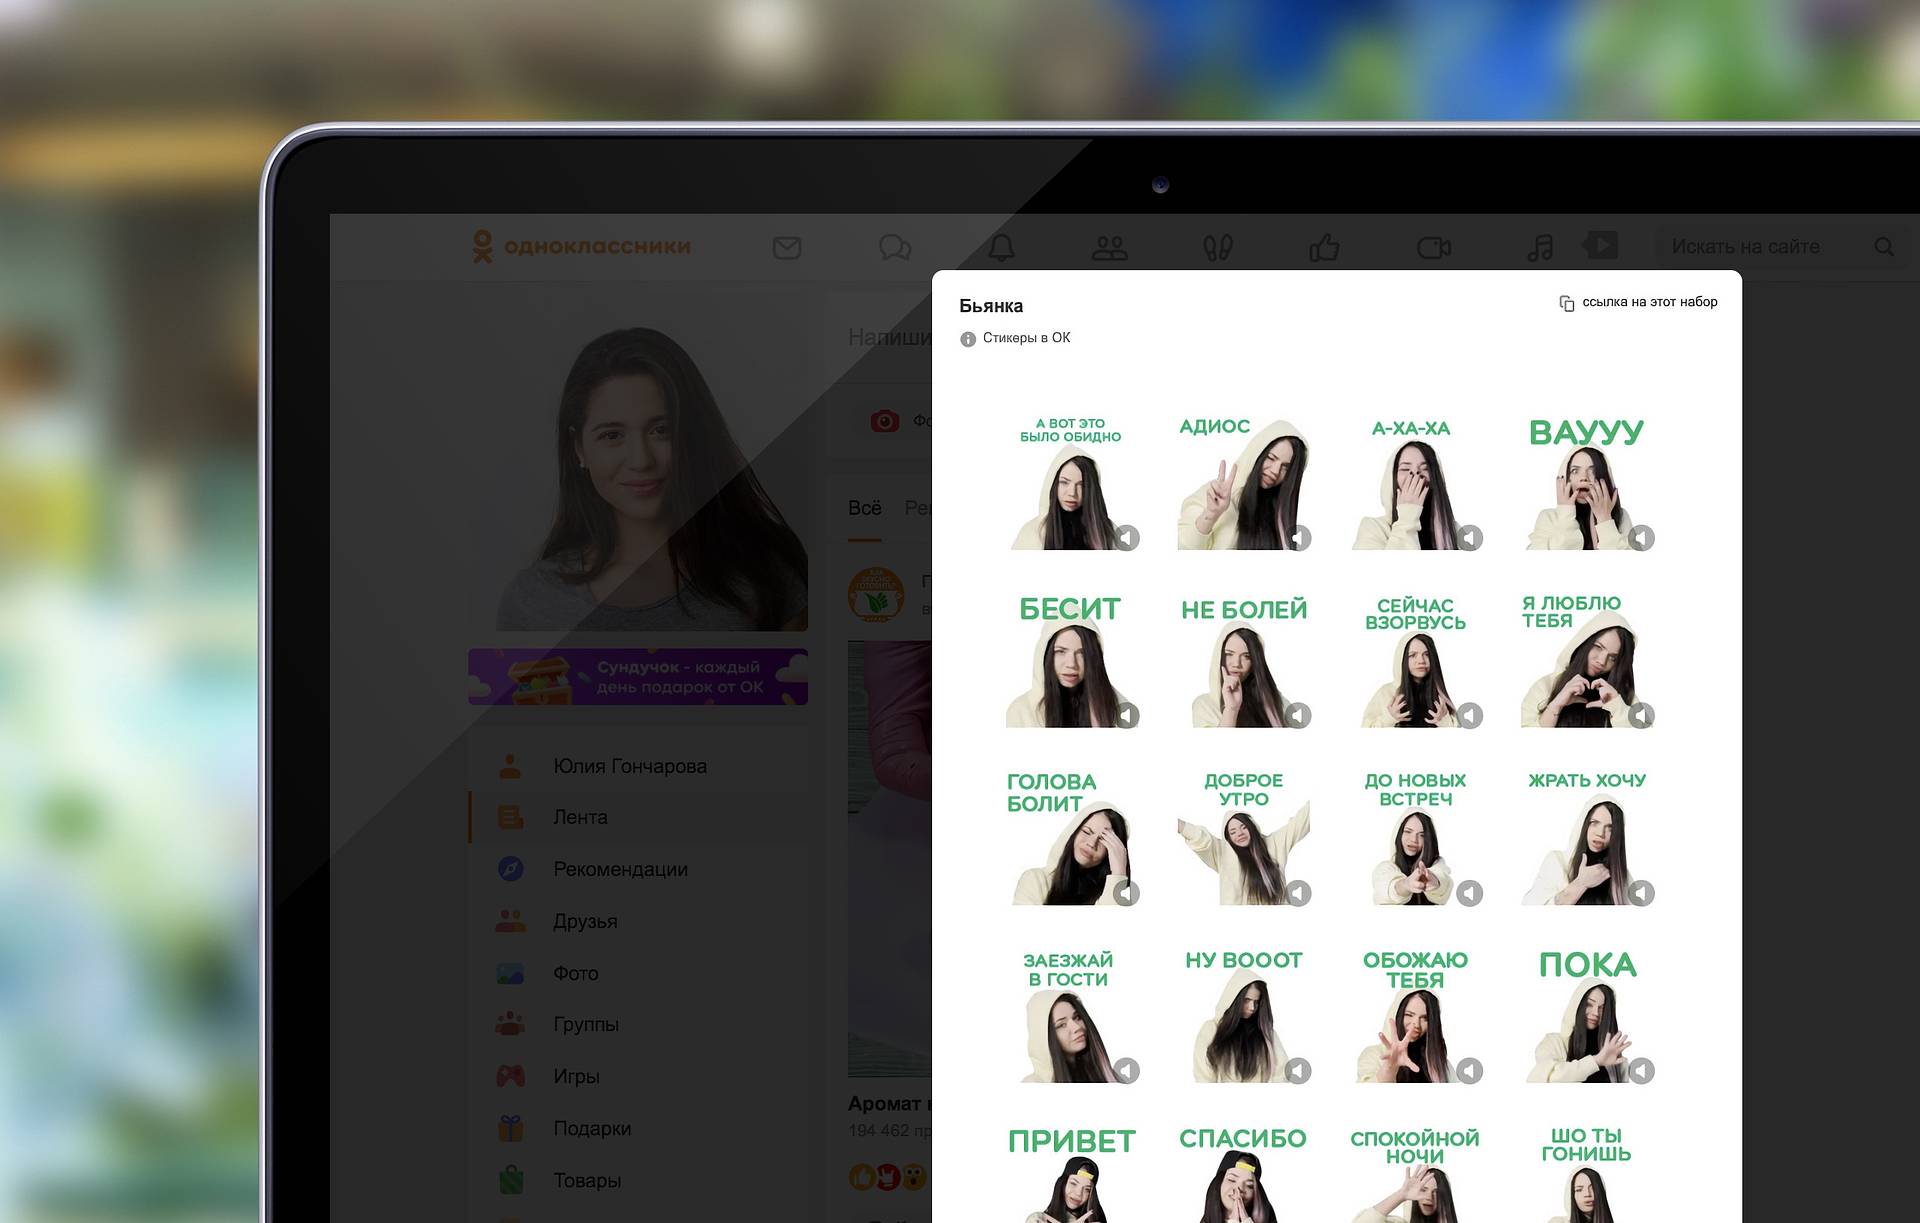
Task: Select the 'НЕ БОЛЕЙ' sticker
Action: pos(1243,661)
